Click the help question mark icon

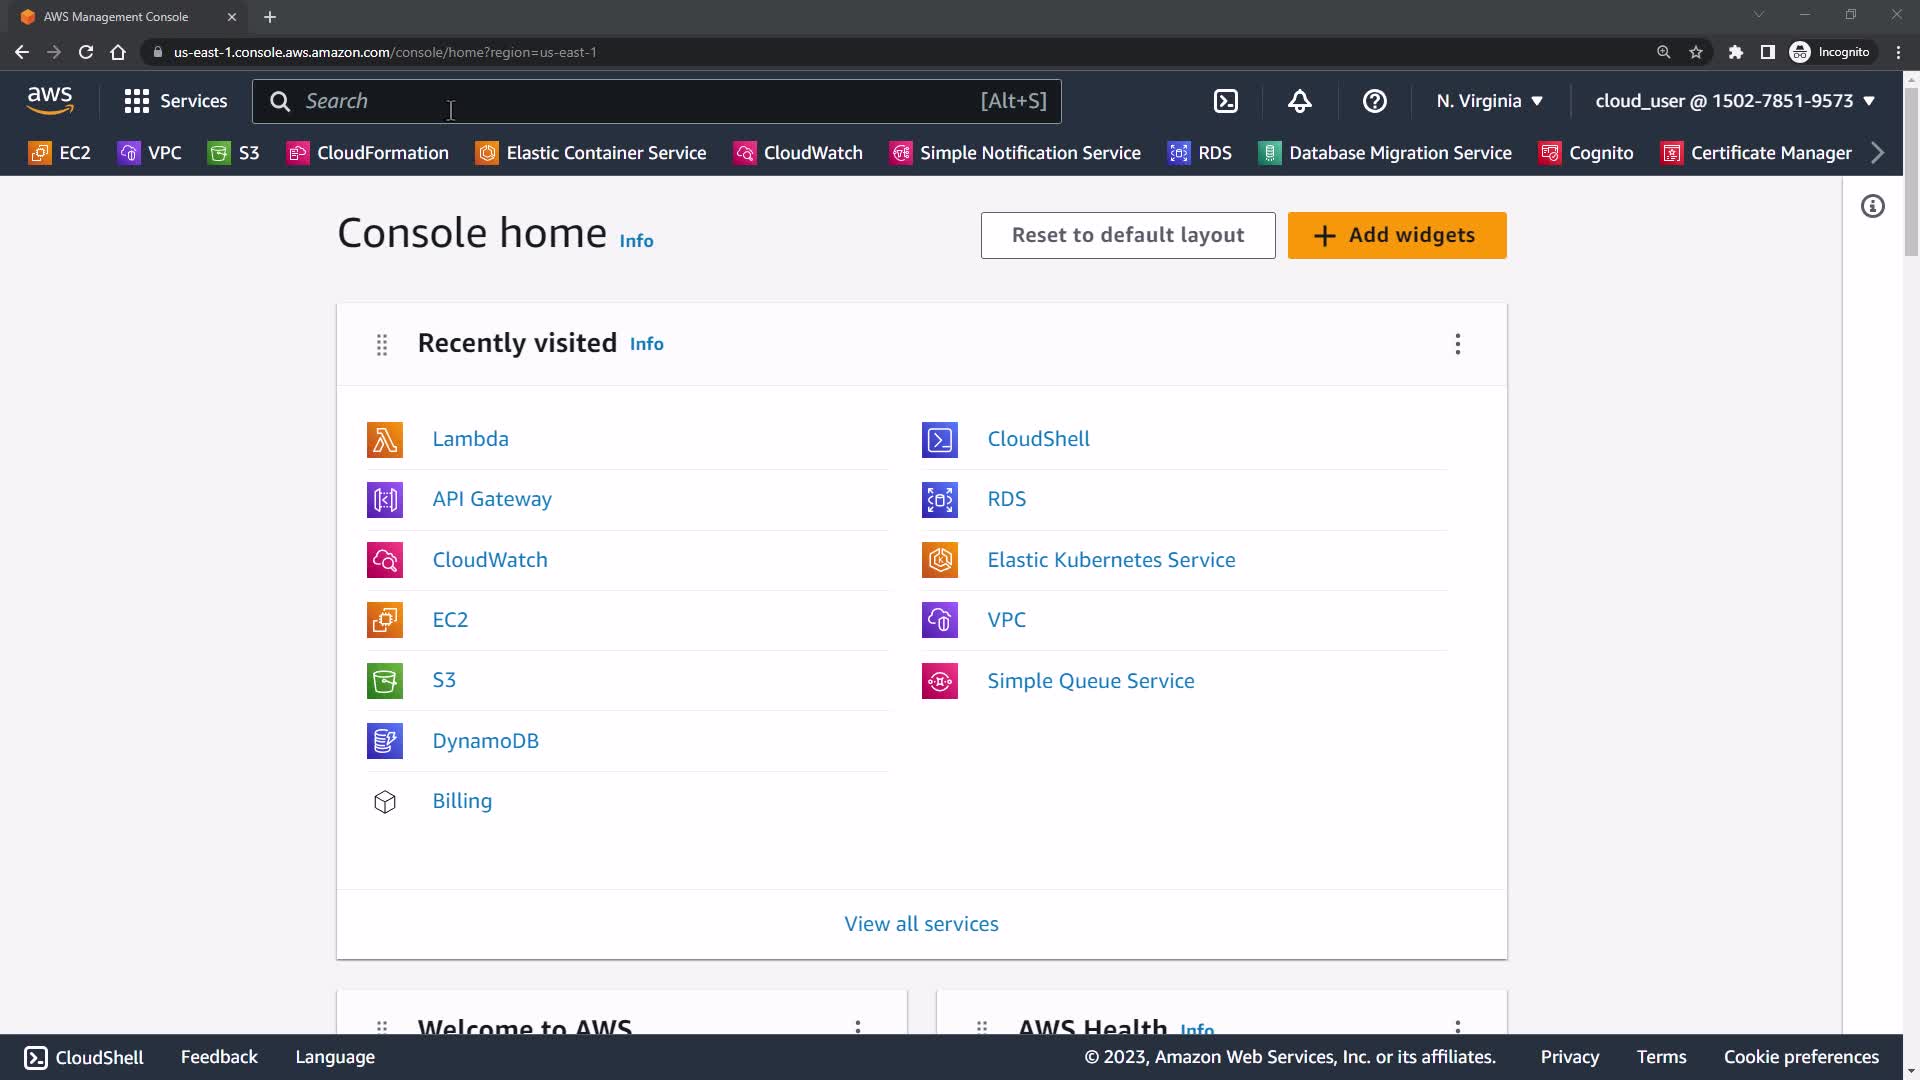point(1374,101)
